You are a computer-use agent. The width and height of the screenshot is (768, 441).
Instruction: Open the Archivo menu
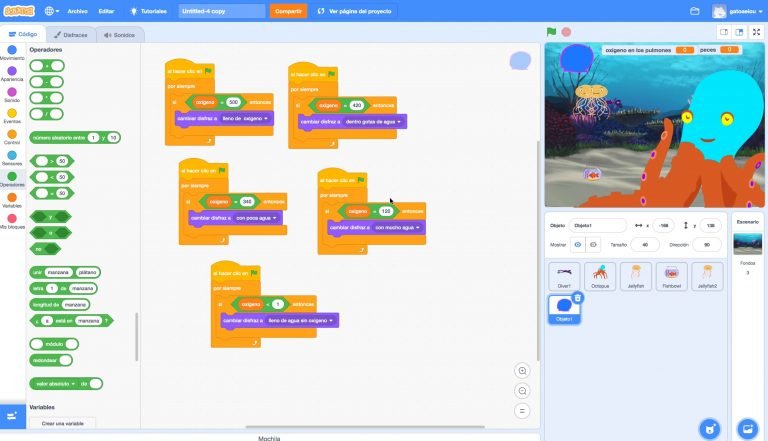pyautogui.click(x=77, y=11)
